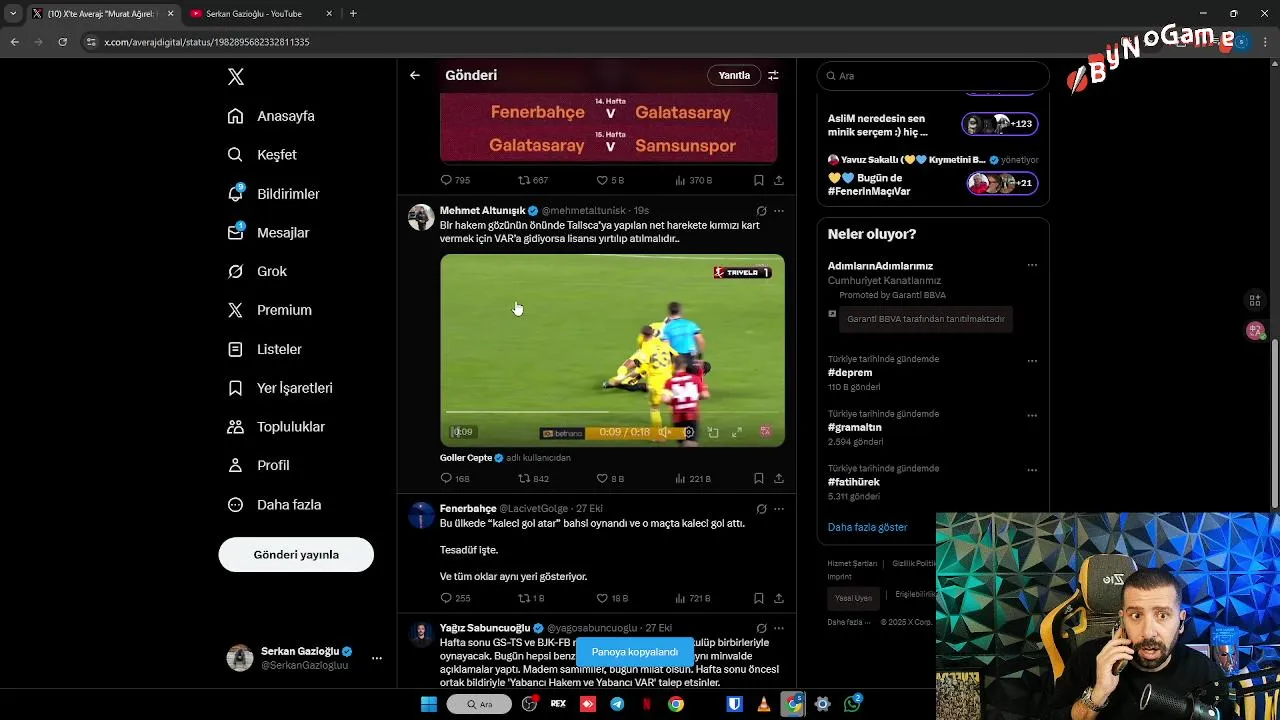Click the Yanıtla button
Image resolution: width=1280 pixels, height=720 pixels.
[x=734, y=75]
